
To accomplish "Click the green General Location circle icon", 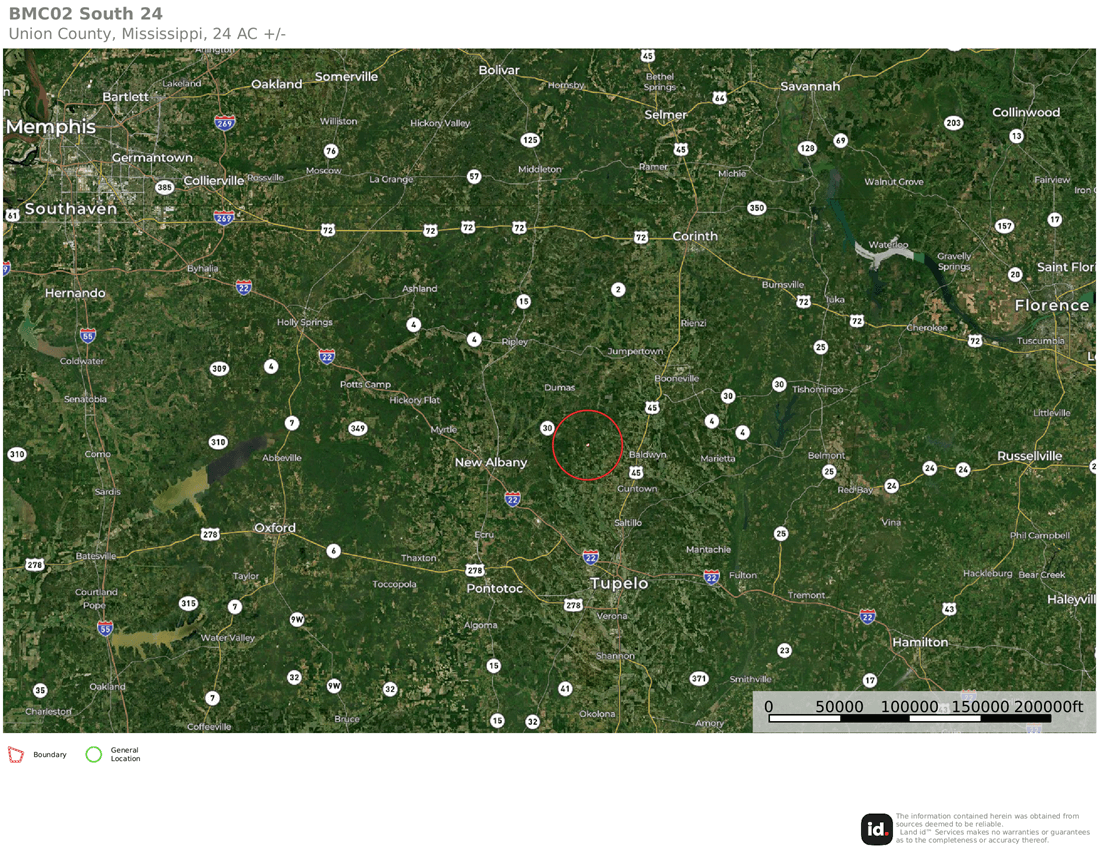I will [93, 755].
